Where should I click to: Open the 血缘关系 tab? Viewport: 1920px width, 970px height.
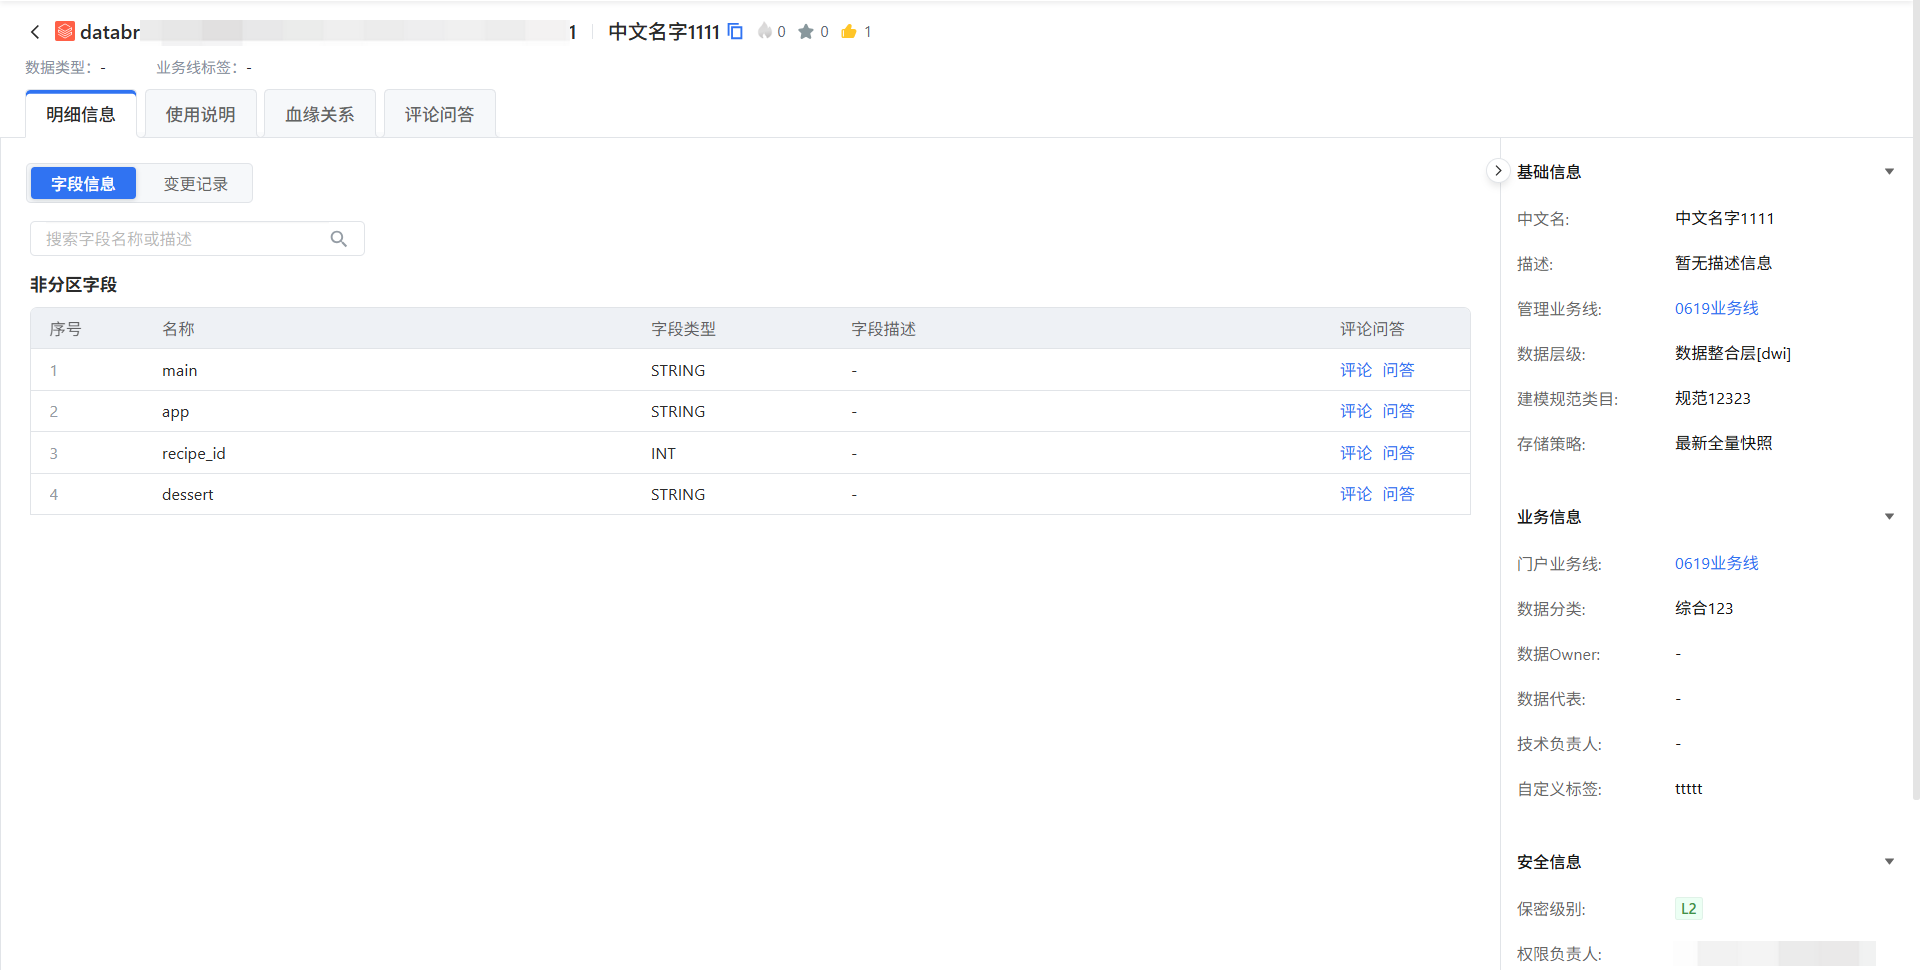tap(320, 115)
